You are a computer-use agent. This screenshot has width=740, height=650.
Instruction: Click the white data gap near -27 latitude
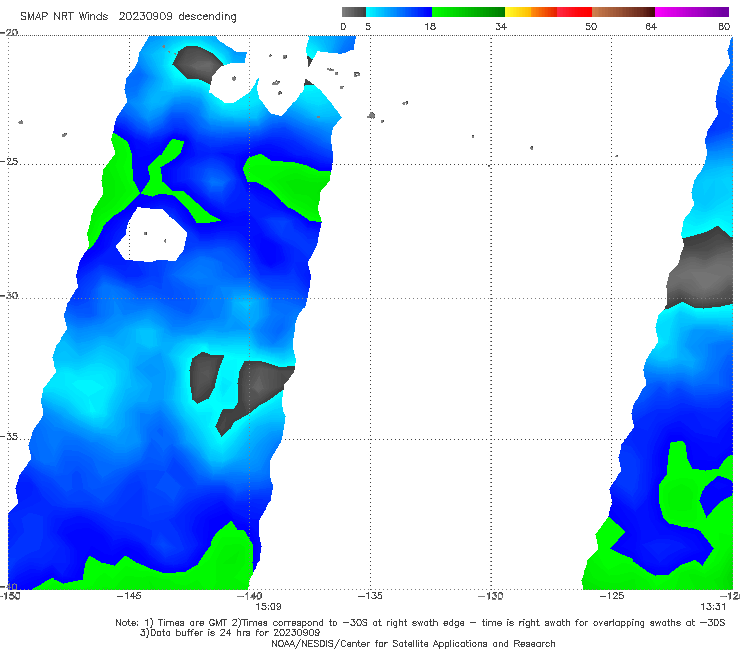tap(152, 235)
